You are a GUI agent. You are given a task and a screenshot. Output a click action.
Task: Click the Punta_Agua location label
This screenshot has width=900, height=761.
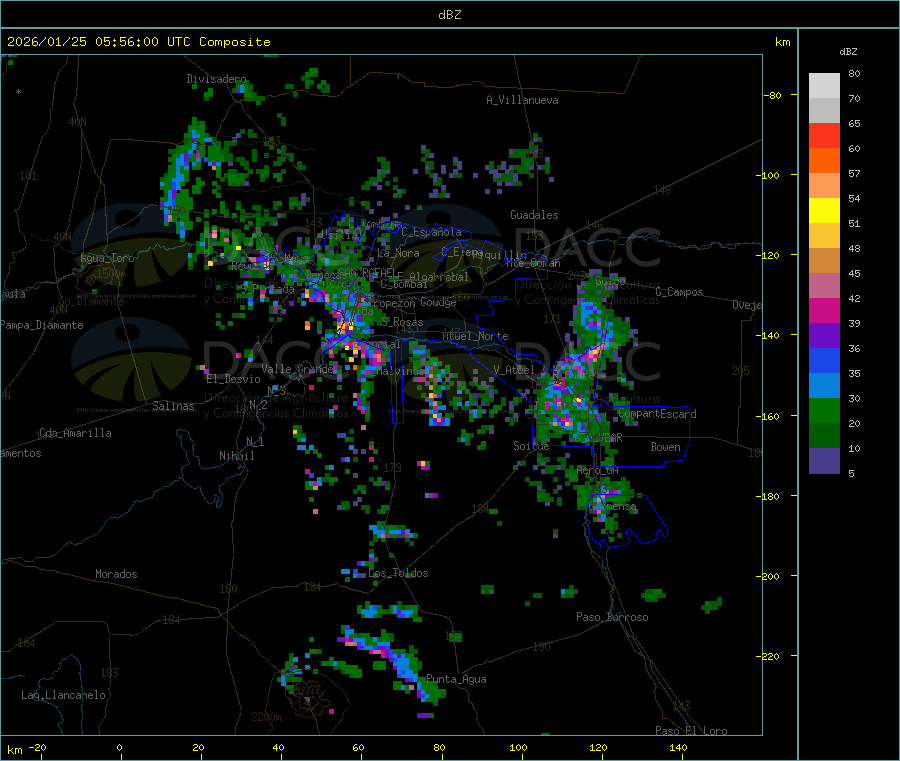click(x=456, y=679)
